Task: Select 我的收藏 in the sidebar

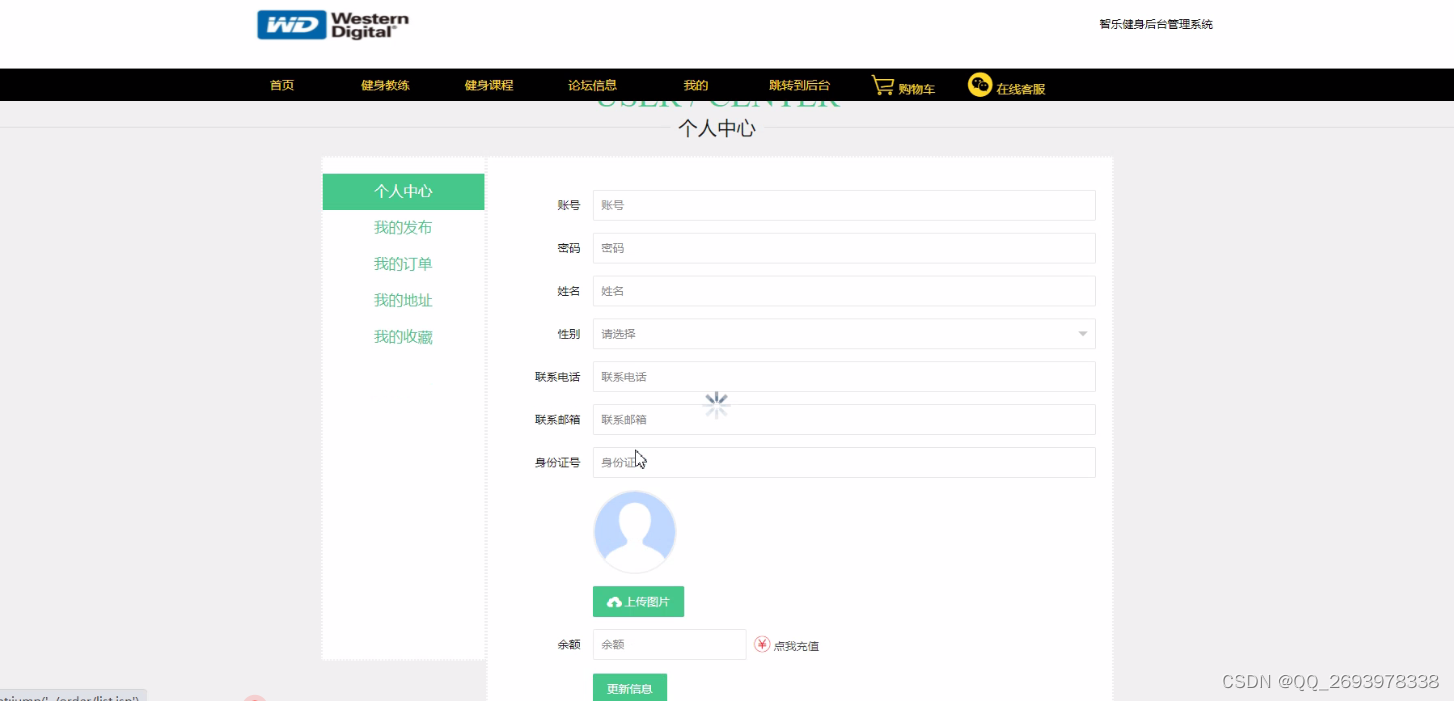Action: [x=403, y=337]
